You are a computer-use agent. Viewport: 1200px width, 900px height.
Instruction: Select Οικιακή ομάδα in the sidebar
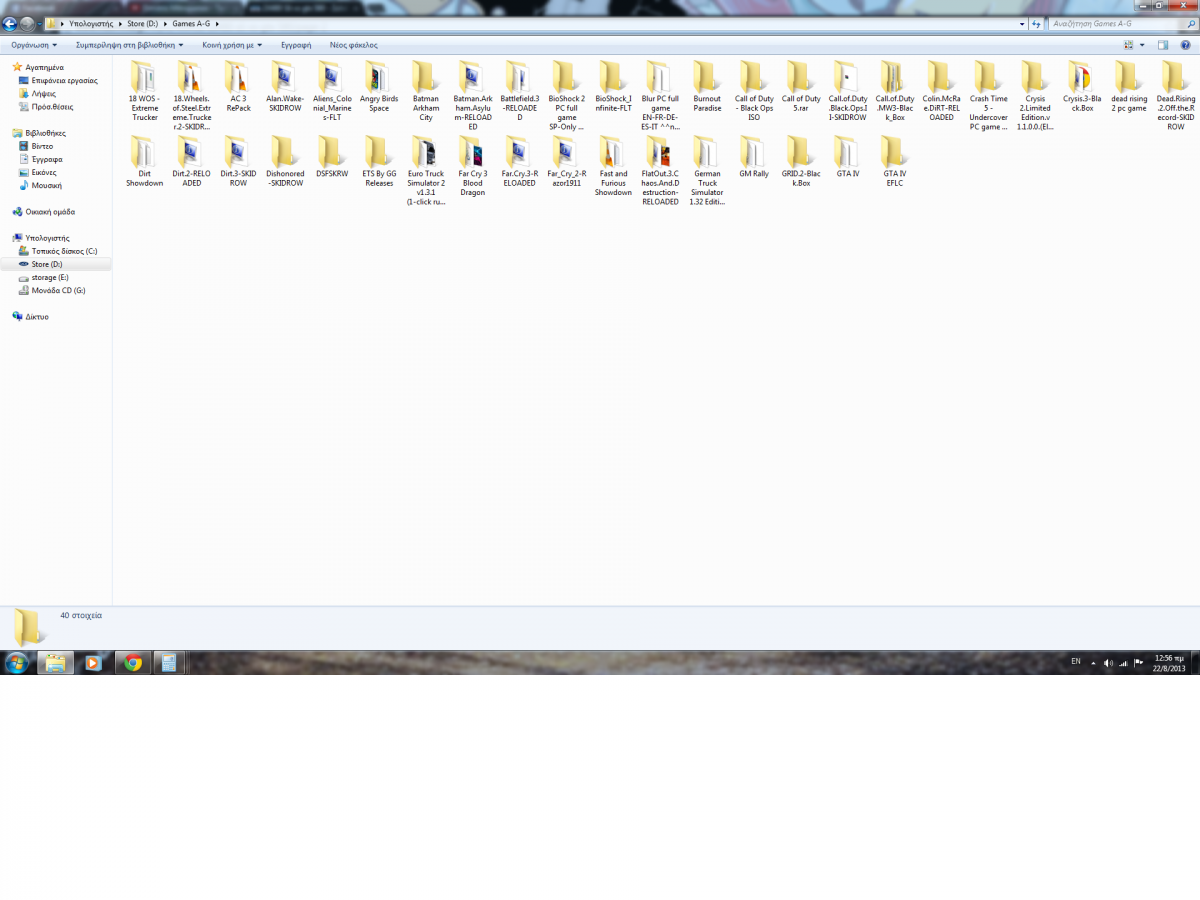(50, 211)
